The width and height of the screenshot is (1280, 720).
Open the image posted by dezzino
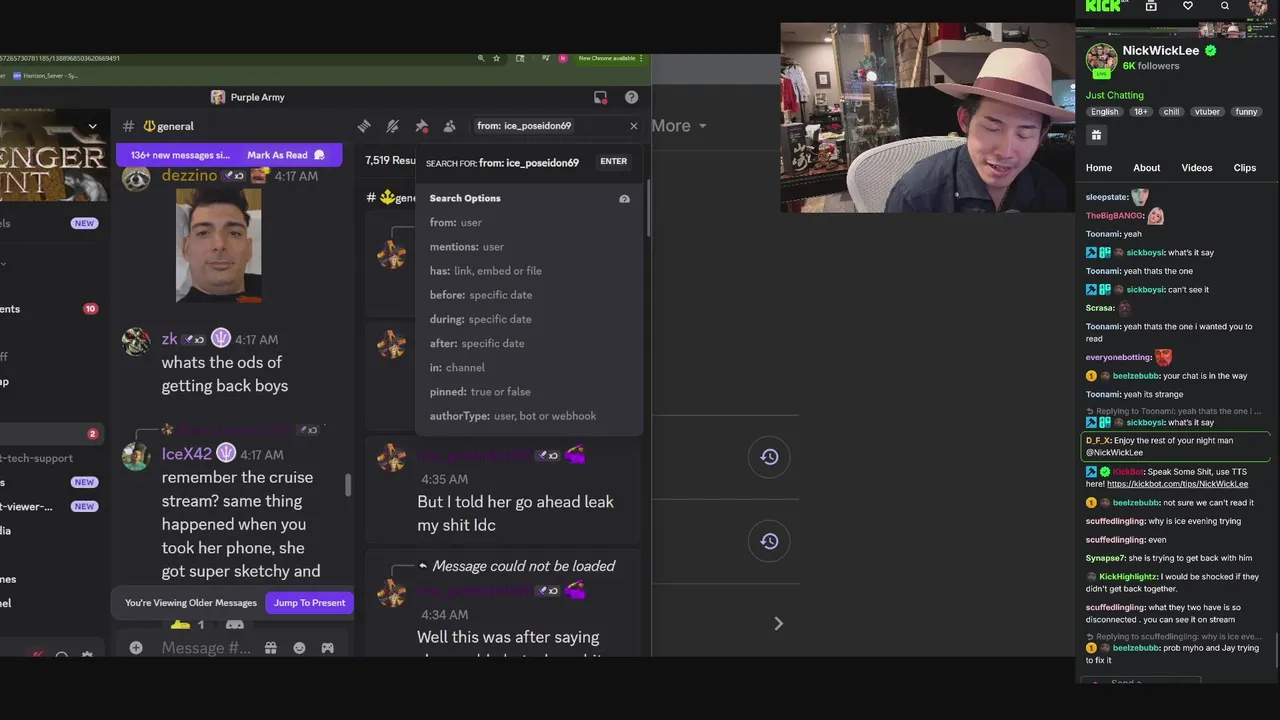218,245
